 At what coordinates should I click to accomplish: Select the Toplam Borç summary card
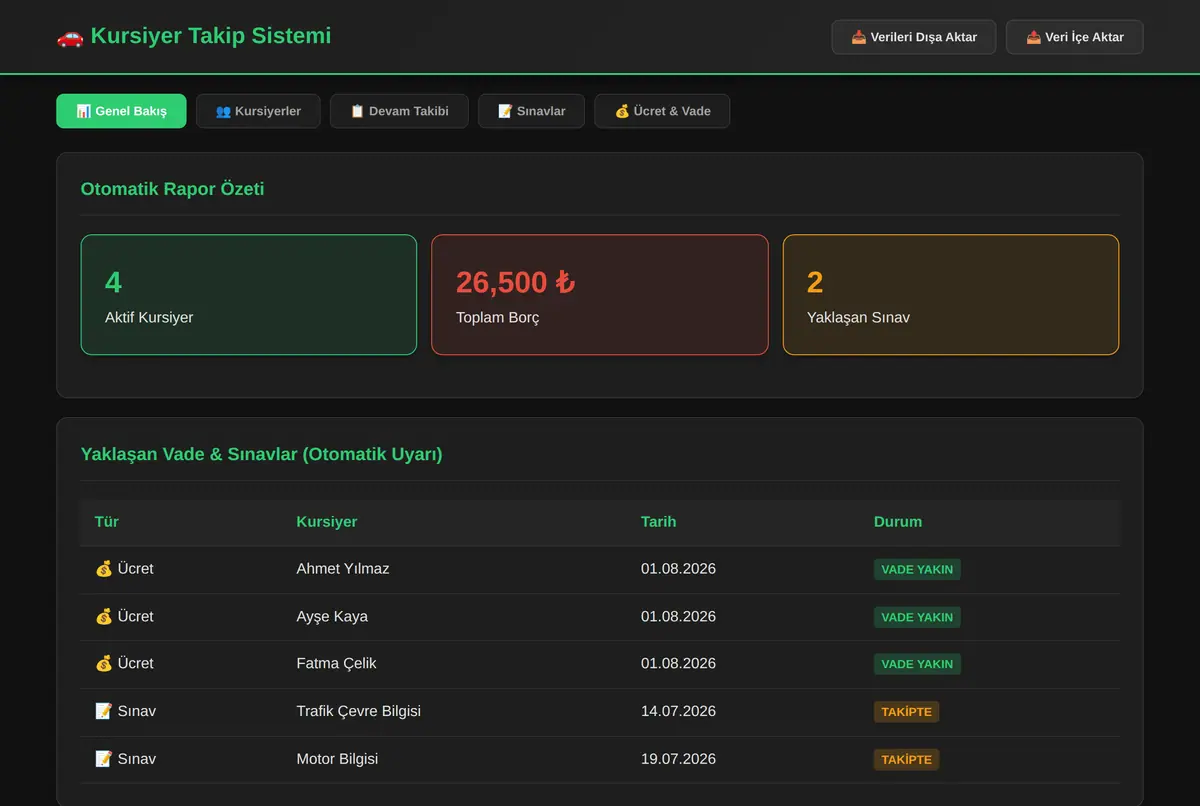[600, 295]
